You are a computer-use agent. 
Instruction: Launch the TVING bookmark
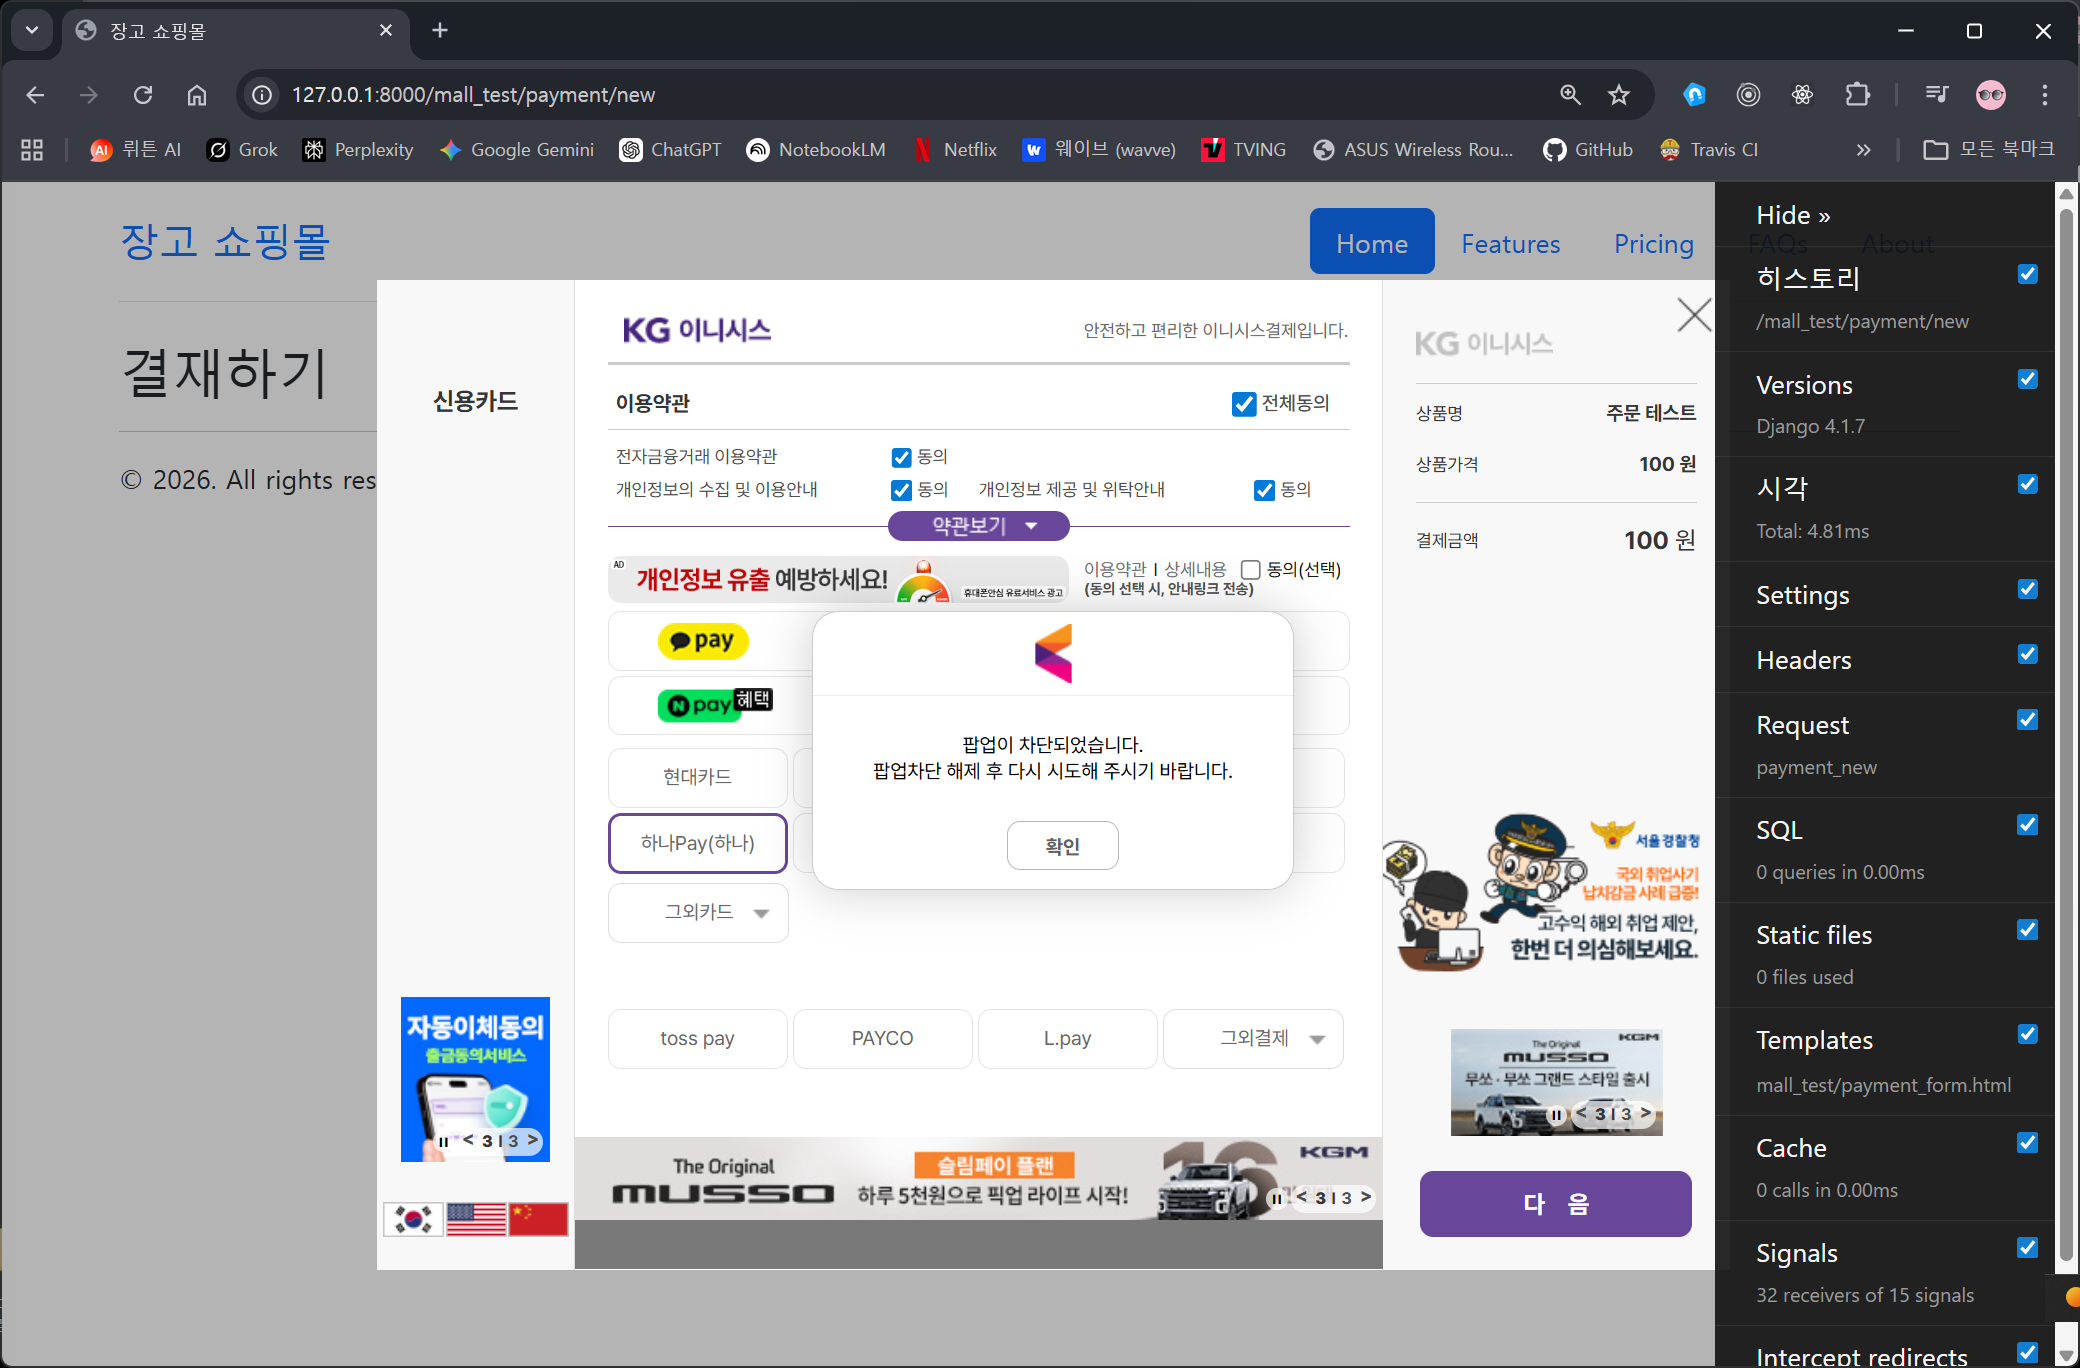1242,149
